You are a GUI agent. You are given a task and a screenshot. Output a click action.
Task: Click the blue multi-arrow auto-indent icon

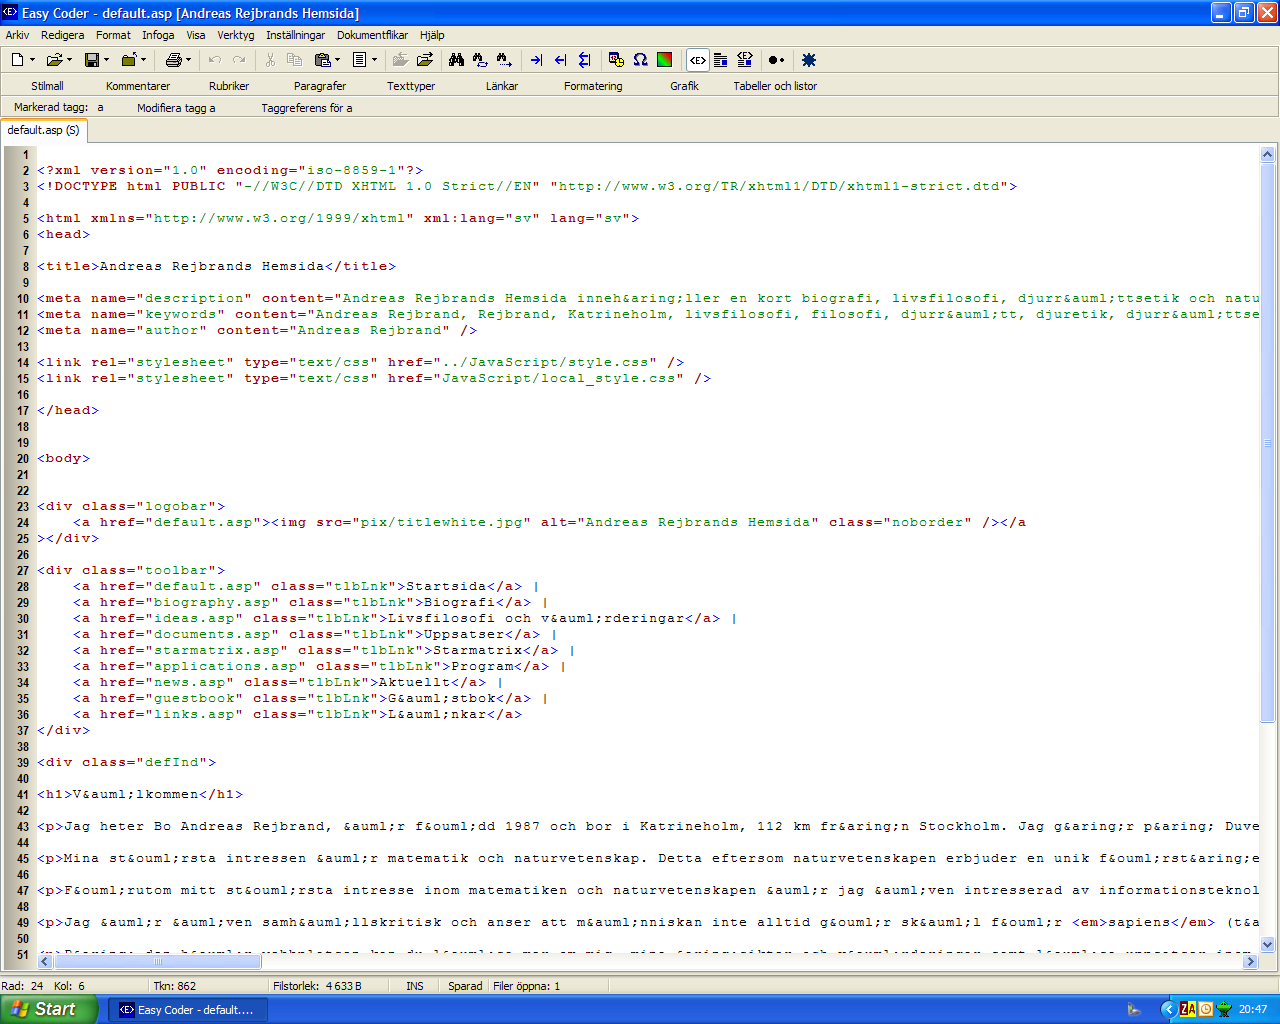pyautogui.click(x=584, y=60)
